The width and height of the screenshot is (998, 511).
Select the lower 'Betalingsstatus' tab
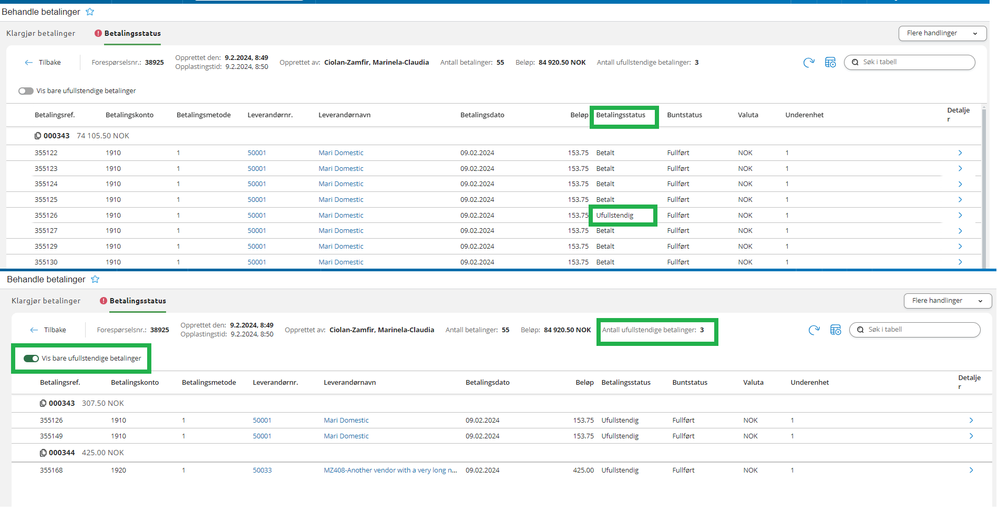[137, 301]
